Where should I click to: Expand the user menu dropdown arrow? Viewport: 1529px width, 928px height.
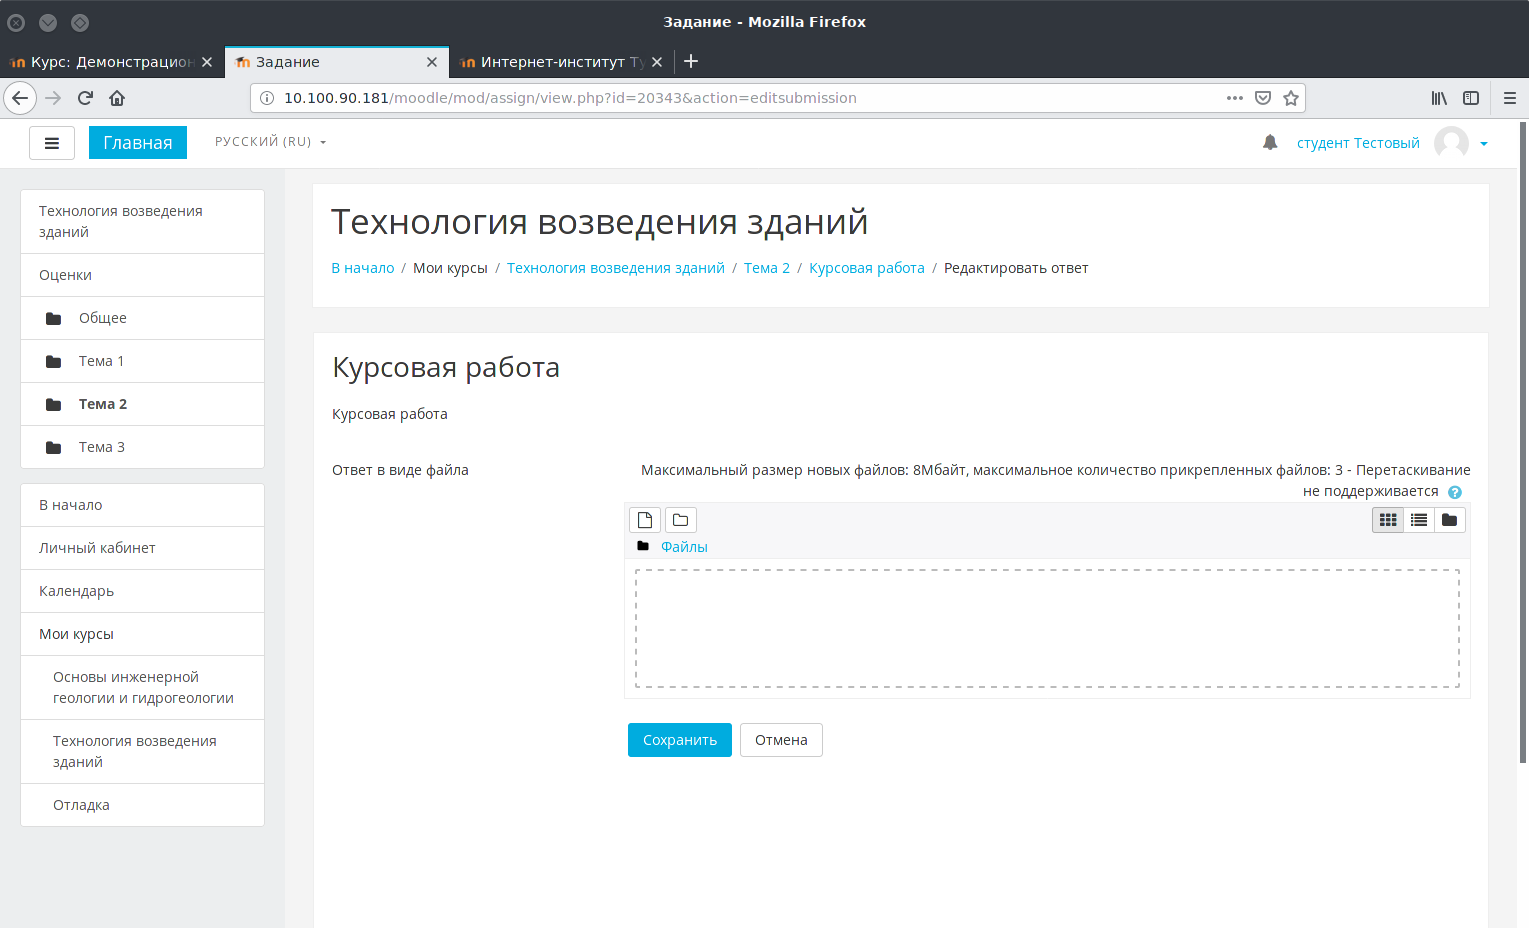coord(1484,144)
